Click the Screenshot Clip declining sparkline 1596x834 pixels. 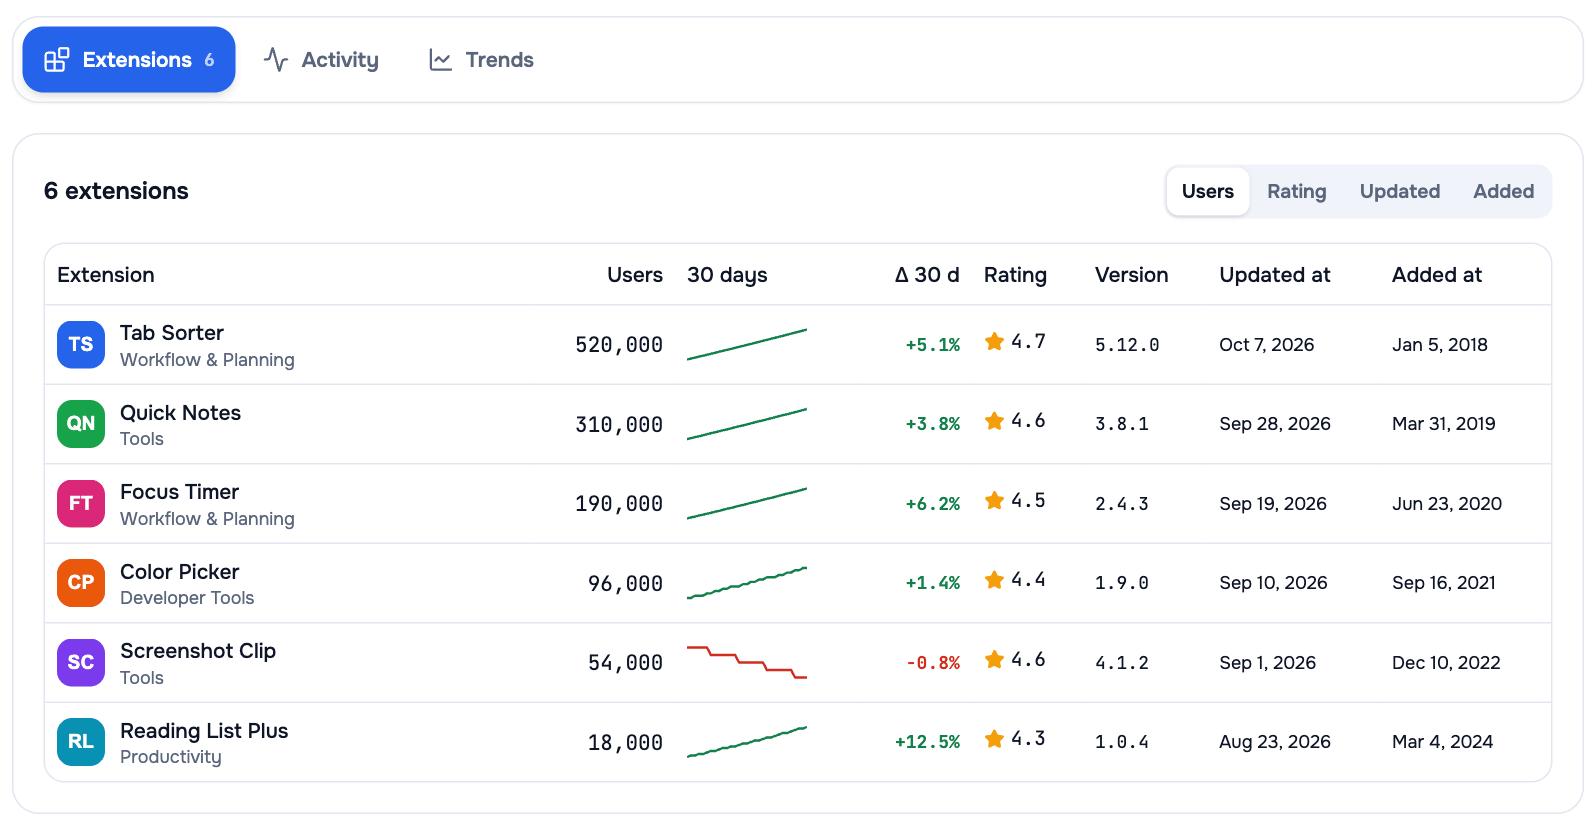pos(747,663)
